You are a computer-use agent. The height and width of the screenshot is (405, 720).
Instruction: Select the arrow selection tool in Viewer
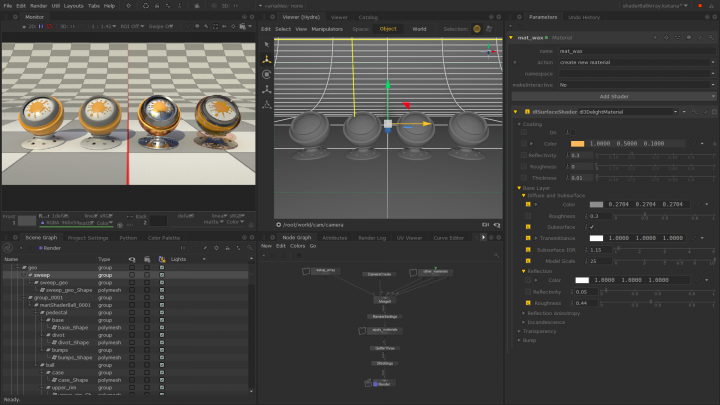pyautogui.click(x=266, y=44)
